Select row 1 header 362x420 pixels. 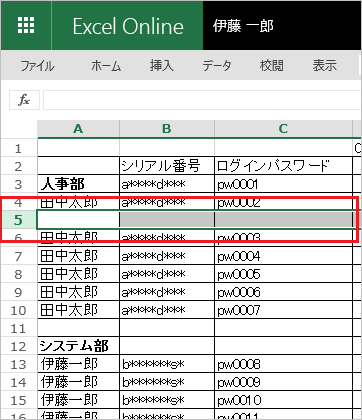18,148
